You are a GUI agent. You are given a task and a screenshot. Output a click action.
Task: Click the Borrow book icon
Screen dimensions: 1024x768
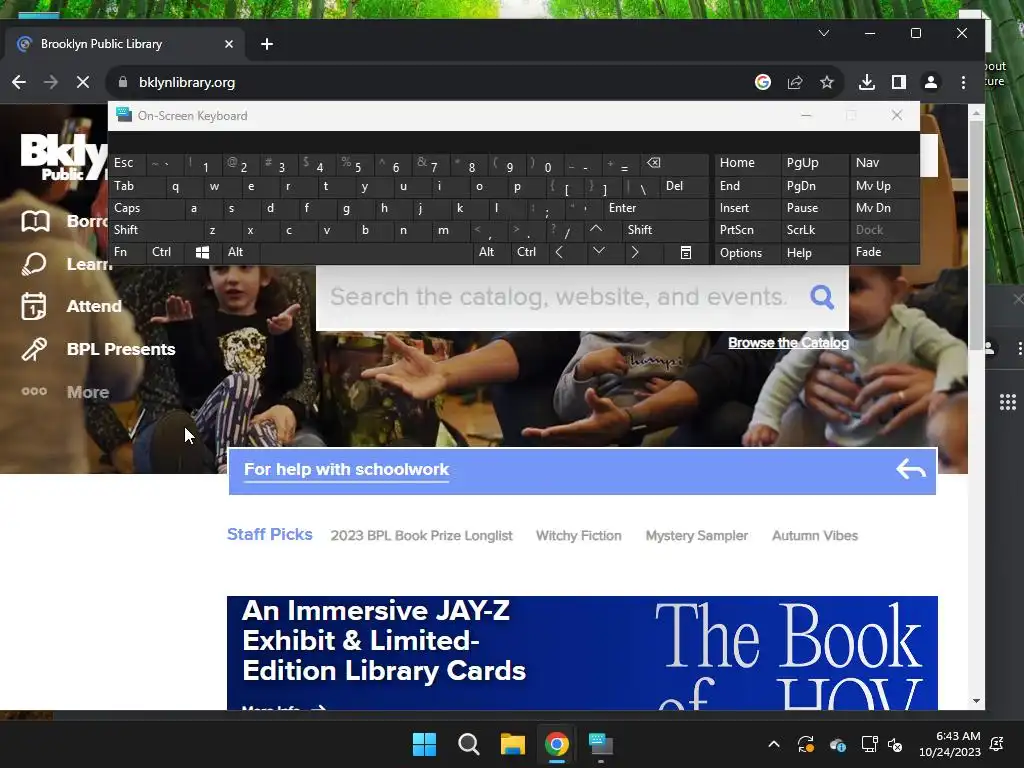point(35,221)
